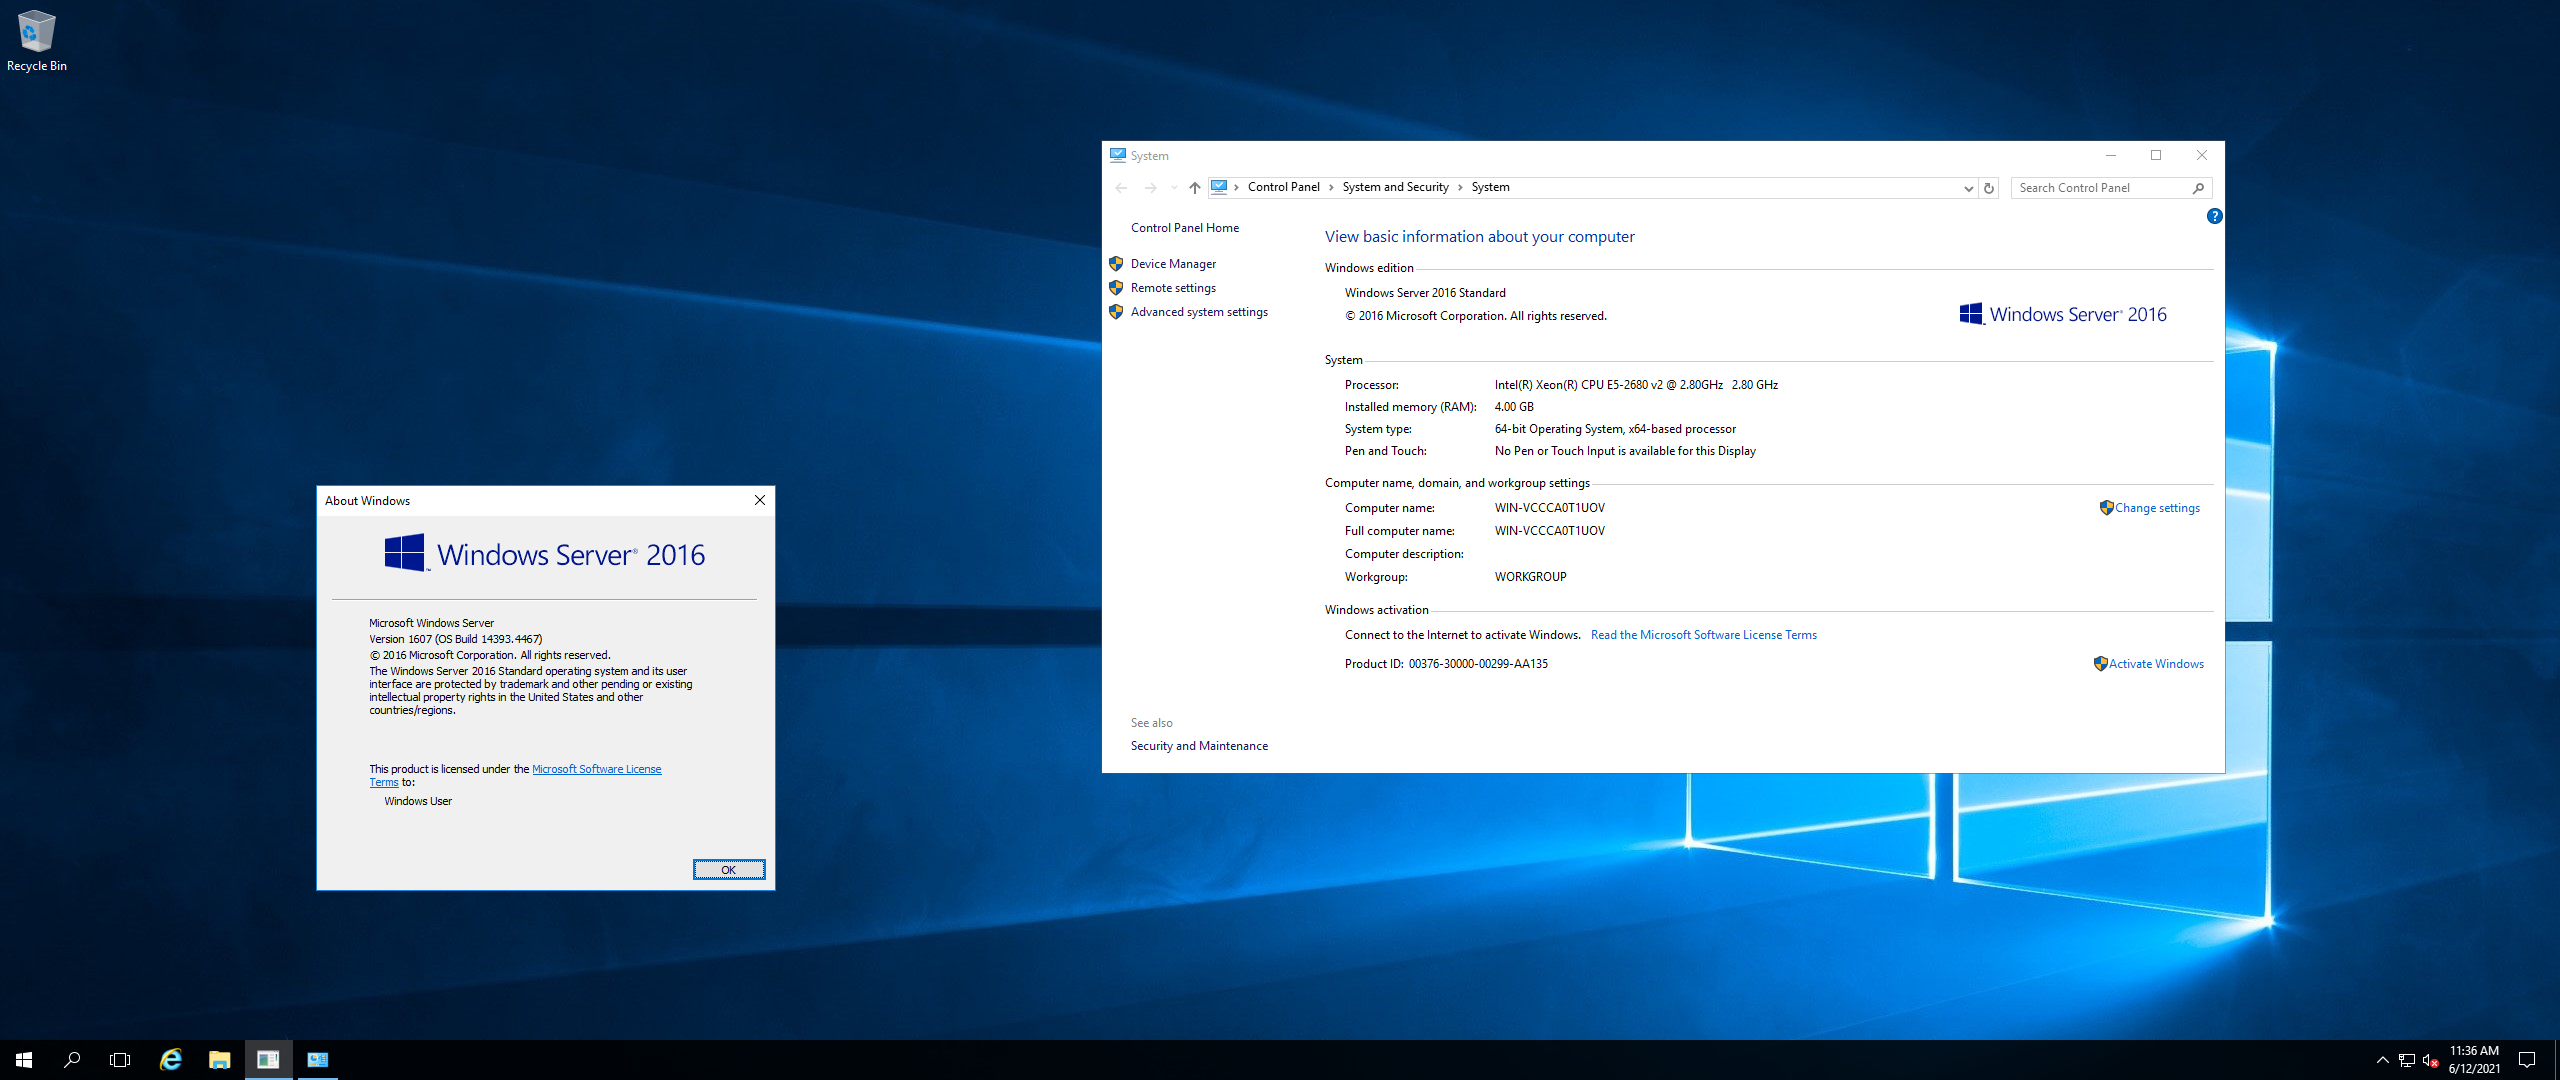Maximize the System window

[2156, 155]
